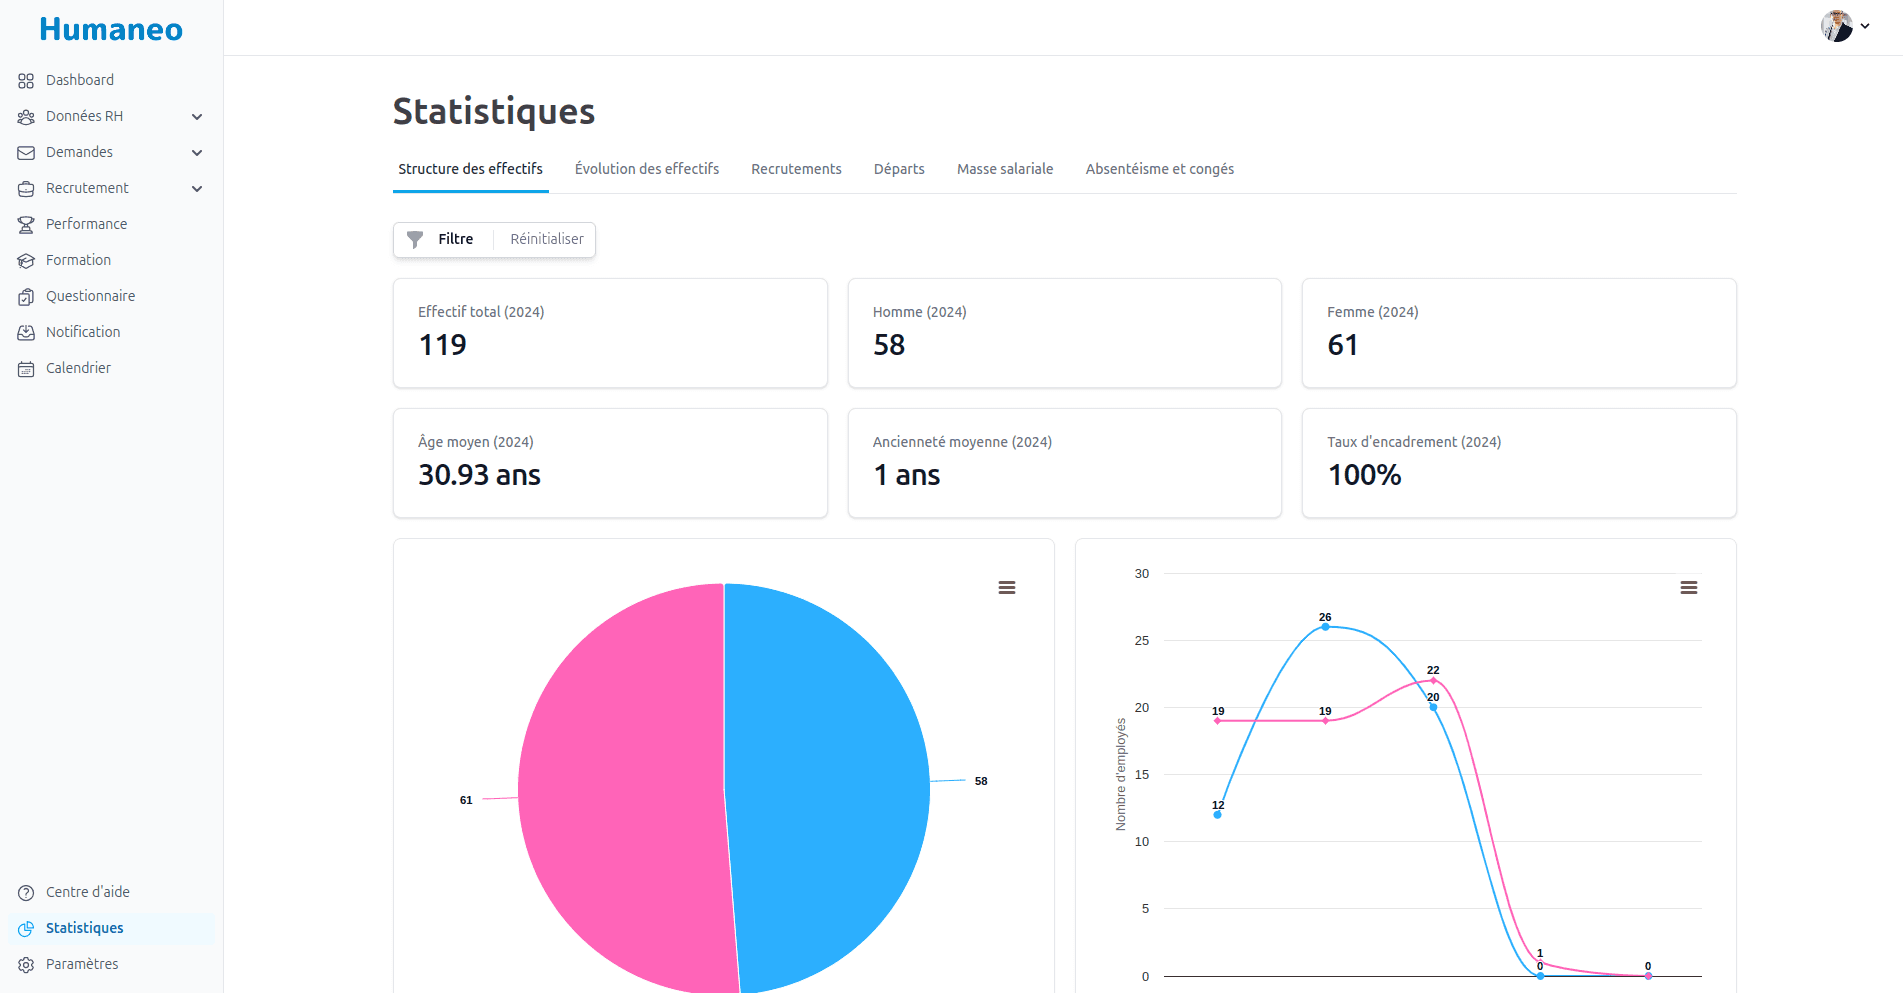Open the pie chart hamburger menu

pos(1007,588)
